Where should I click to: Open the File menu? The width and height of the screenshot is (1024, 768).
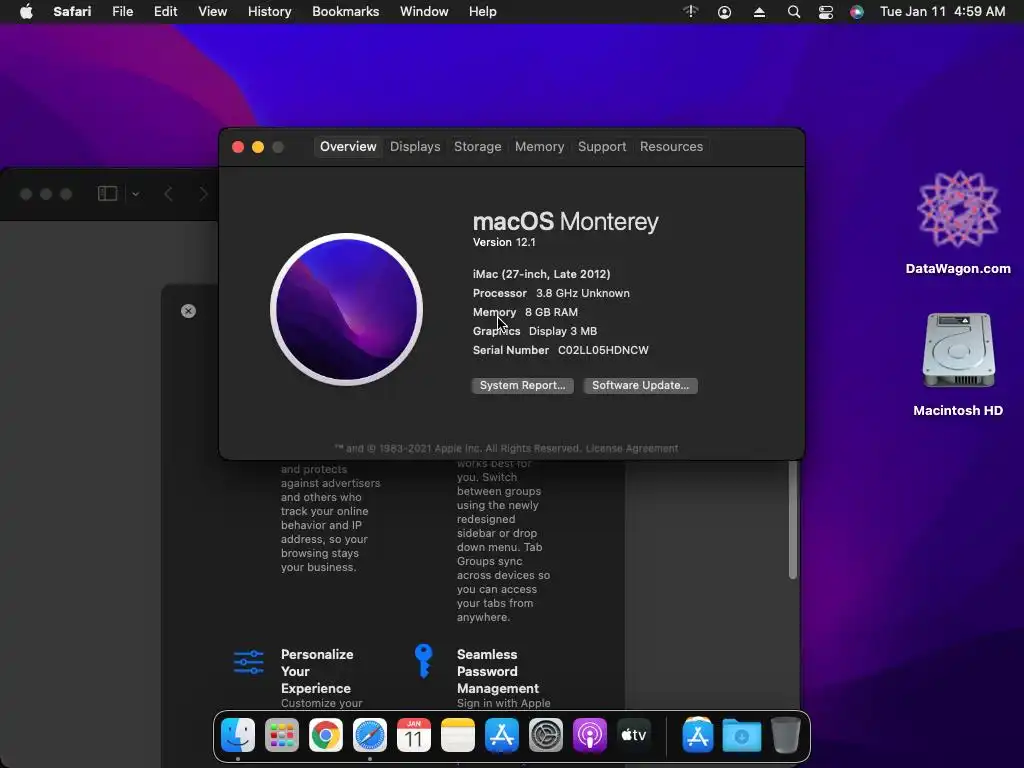coord(122,12)
